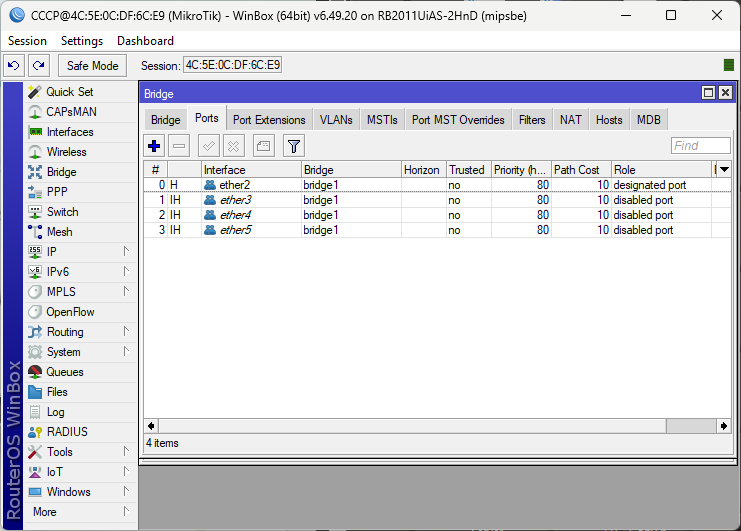This screenshot has width=741, height=531.
Task: Click the Find search field
Action: pos(700,146)
